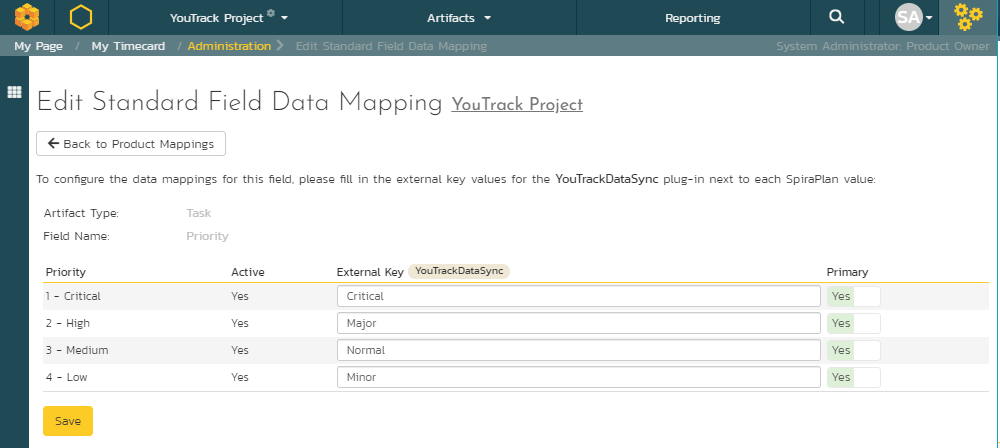Go to My Page
Viewport: 1000px width, 448px height.
(x=38, y=46)
